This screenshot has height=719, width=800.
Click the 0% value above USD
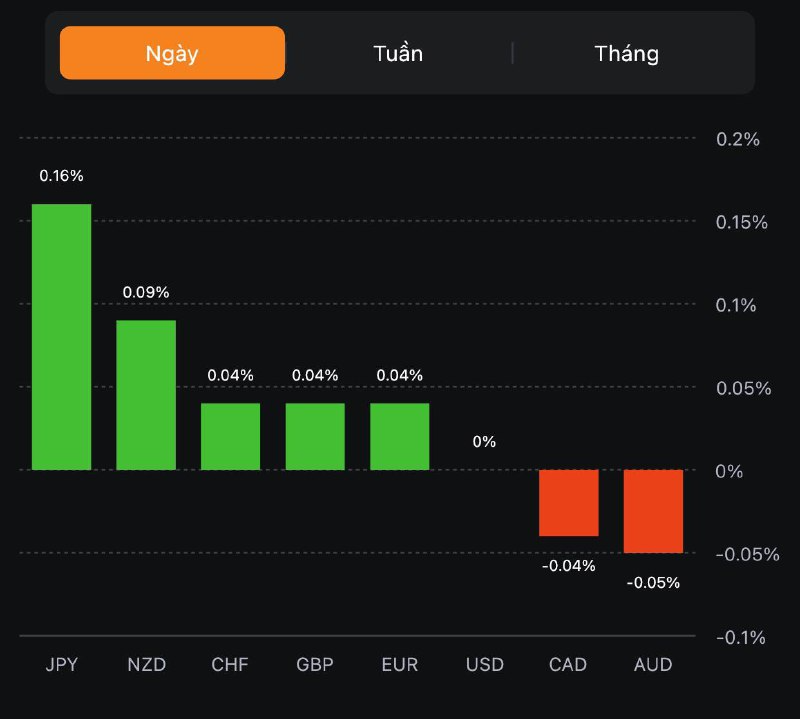[484, 441]
